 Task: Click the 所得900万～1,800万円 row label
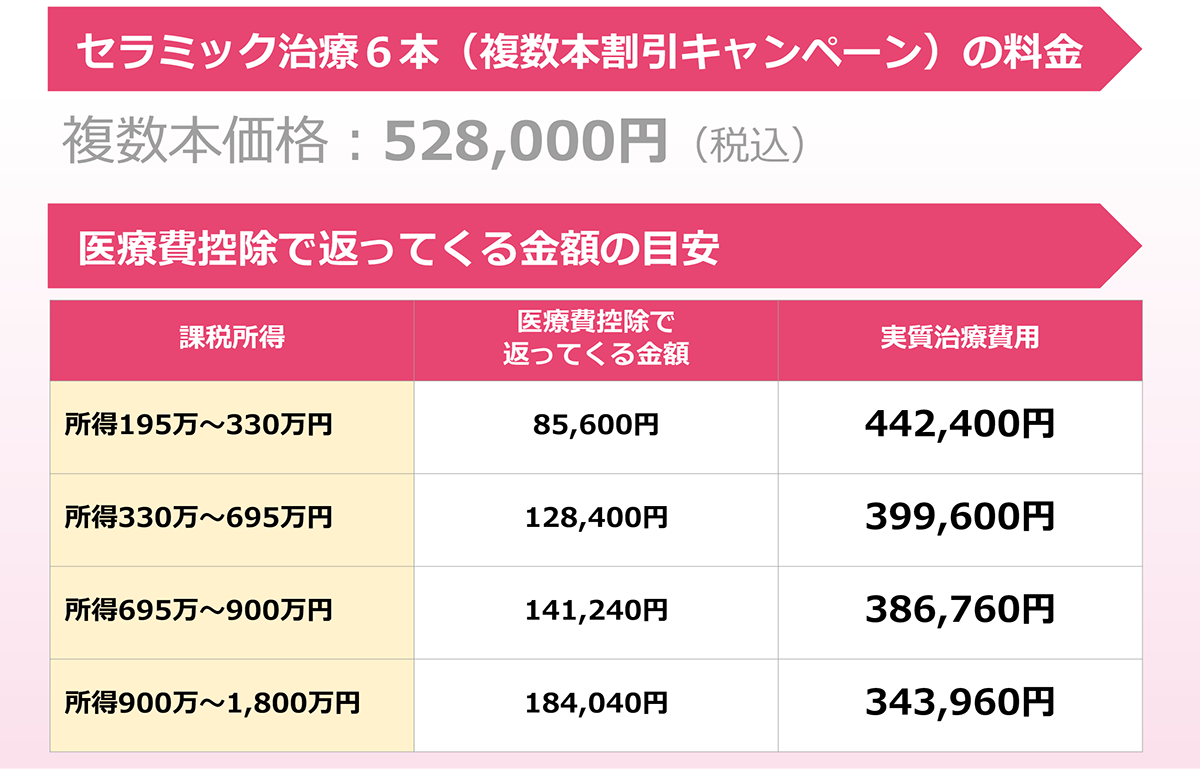212,703
